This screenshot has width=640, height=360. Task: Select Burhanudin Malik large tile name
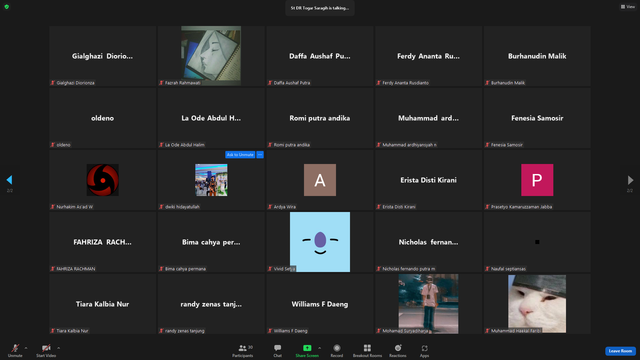tap(537, 56)
